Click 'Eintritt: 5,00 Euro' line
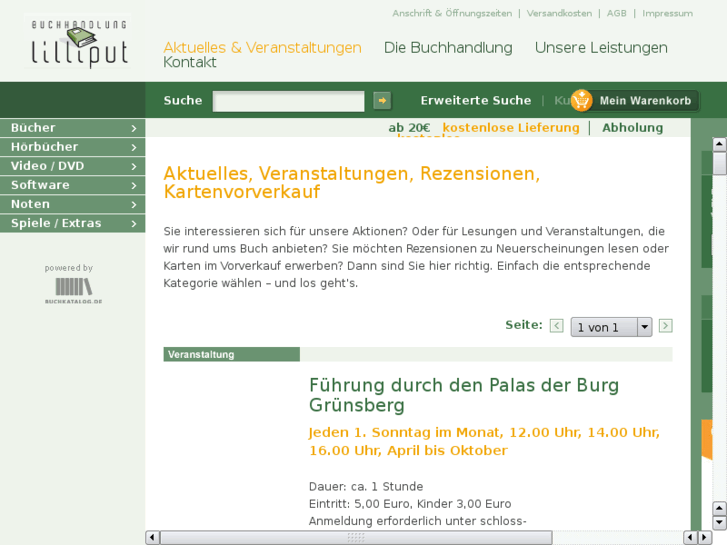The height and width of the screenshot is (545, 727). click(x=410, y=504)
